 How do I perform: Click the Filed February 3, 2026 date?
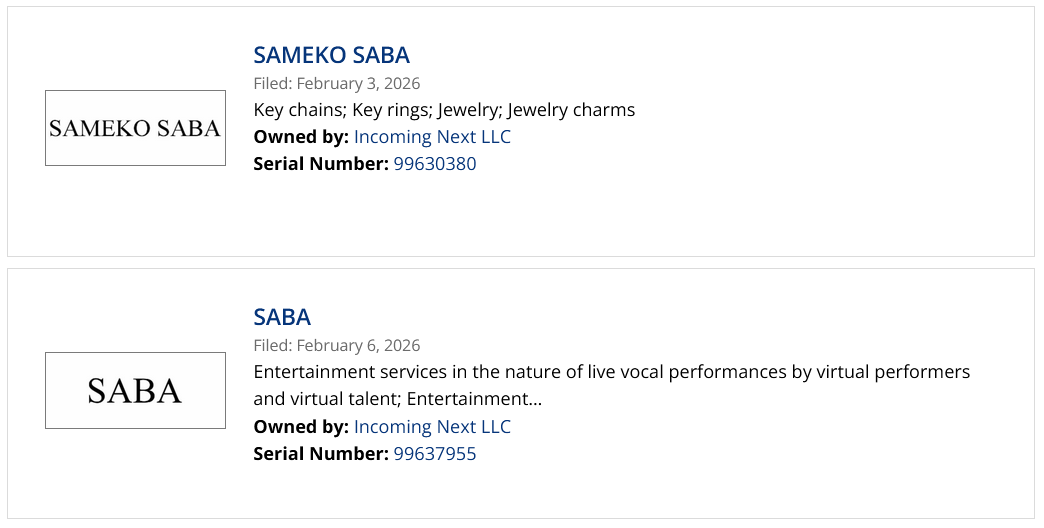337,83
